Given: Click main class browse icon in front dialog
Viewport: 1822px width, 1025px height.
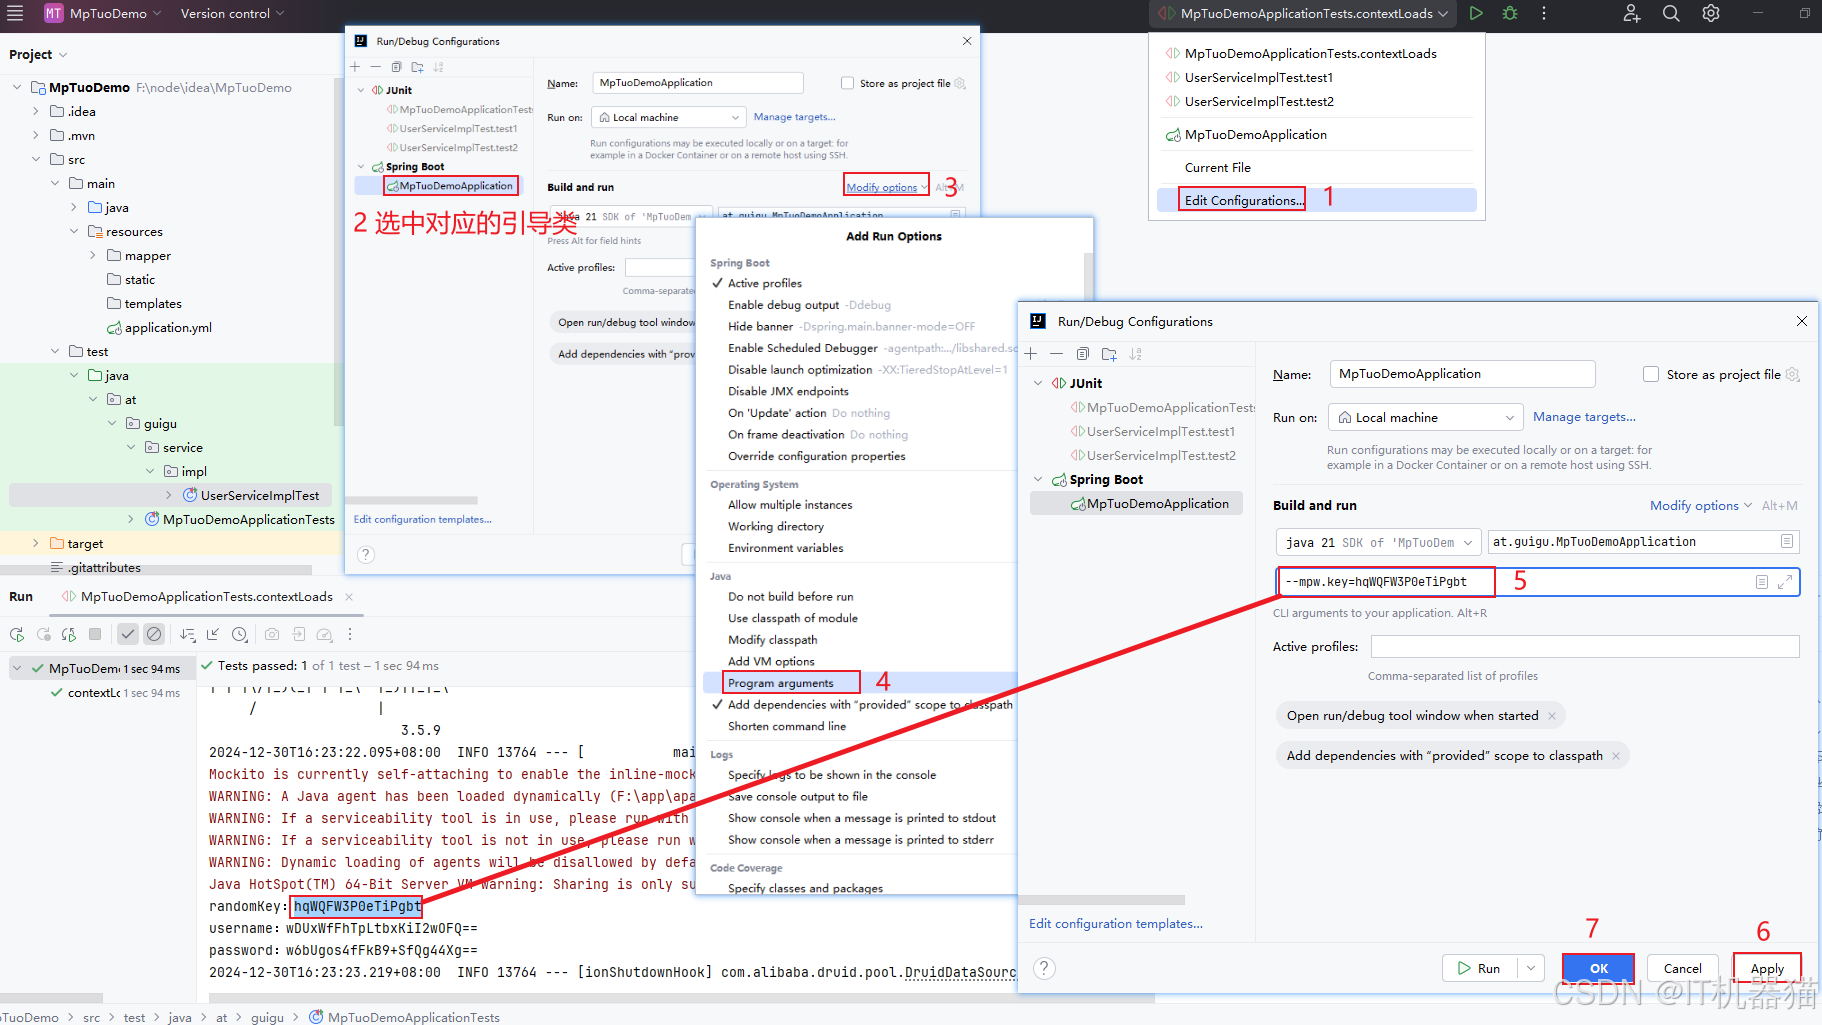Looking at the screenshot, I should (x=1787, y=541).
